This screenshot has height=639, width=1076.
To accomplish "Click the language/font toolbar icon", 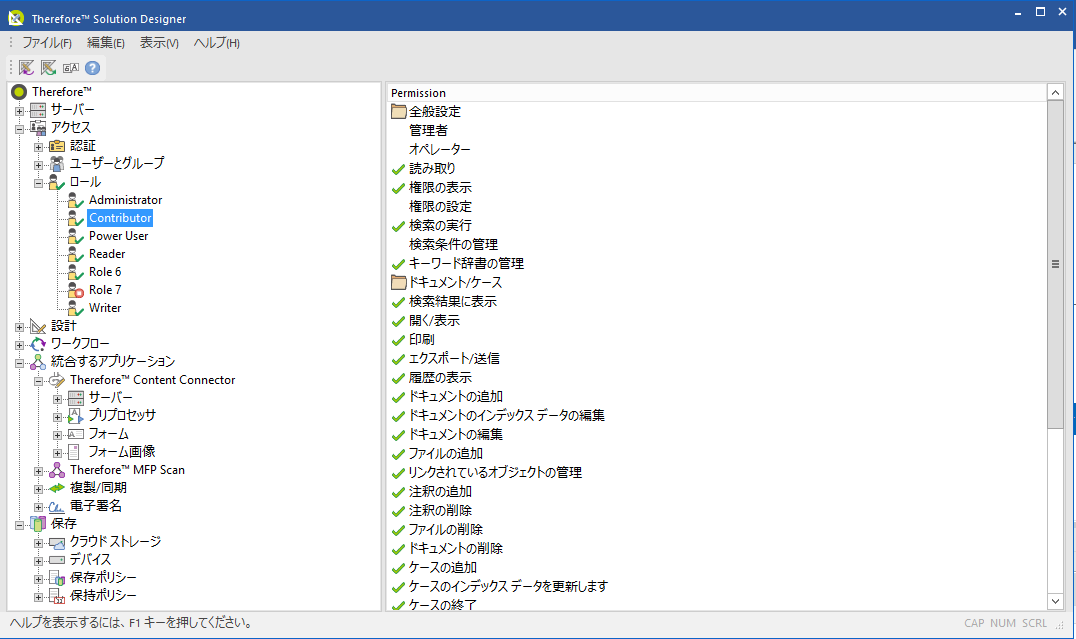I will coord(71,68).
